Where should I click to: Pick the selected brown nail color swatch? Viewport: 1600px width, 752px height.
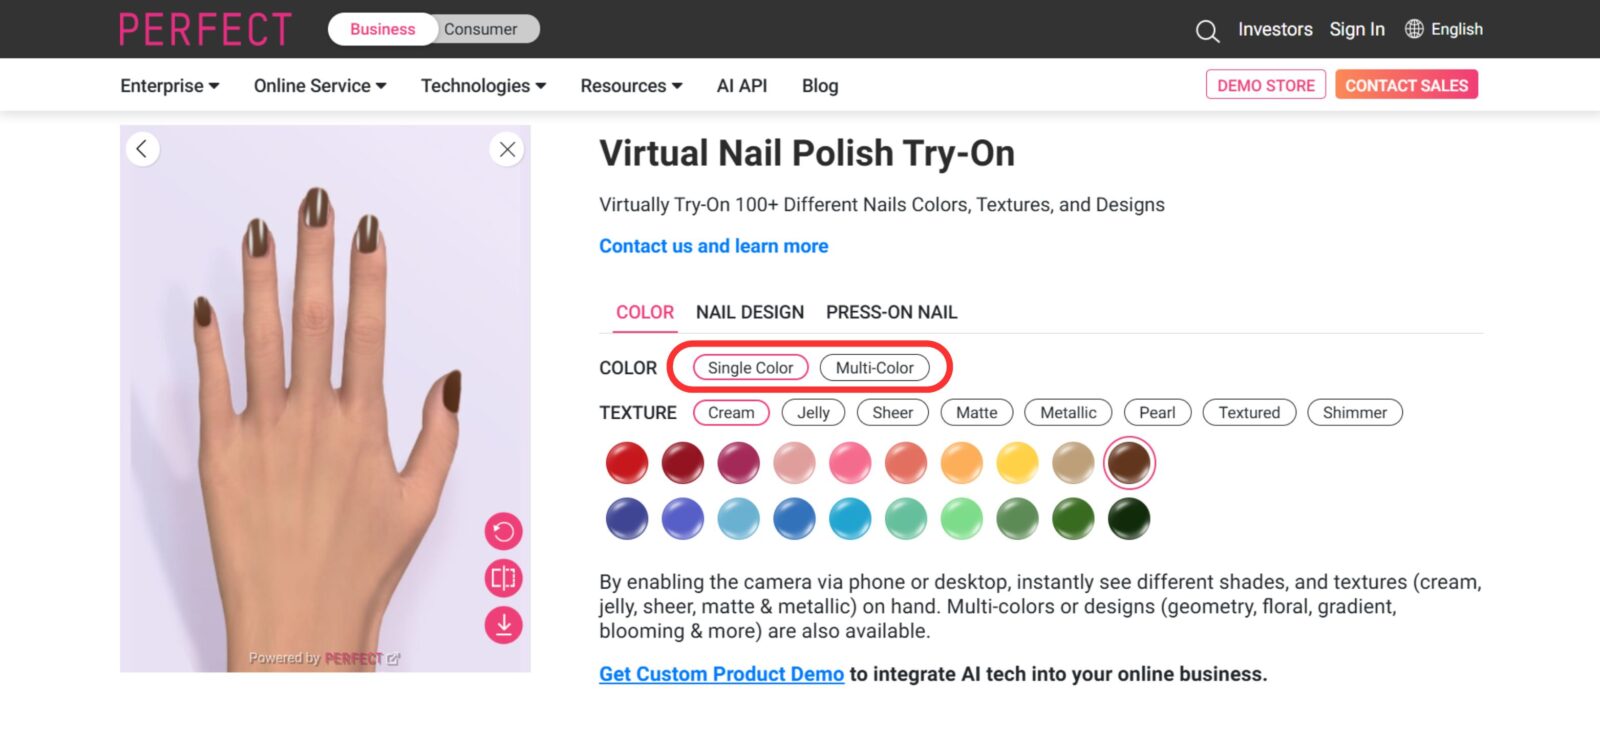(1129, 463)
